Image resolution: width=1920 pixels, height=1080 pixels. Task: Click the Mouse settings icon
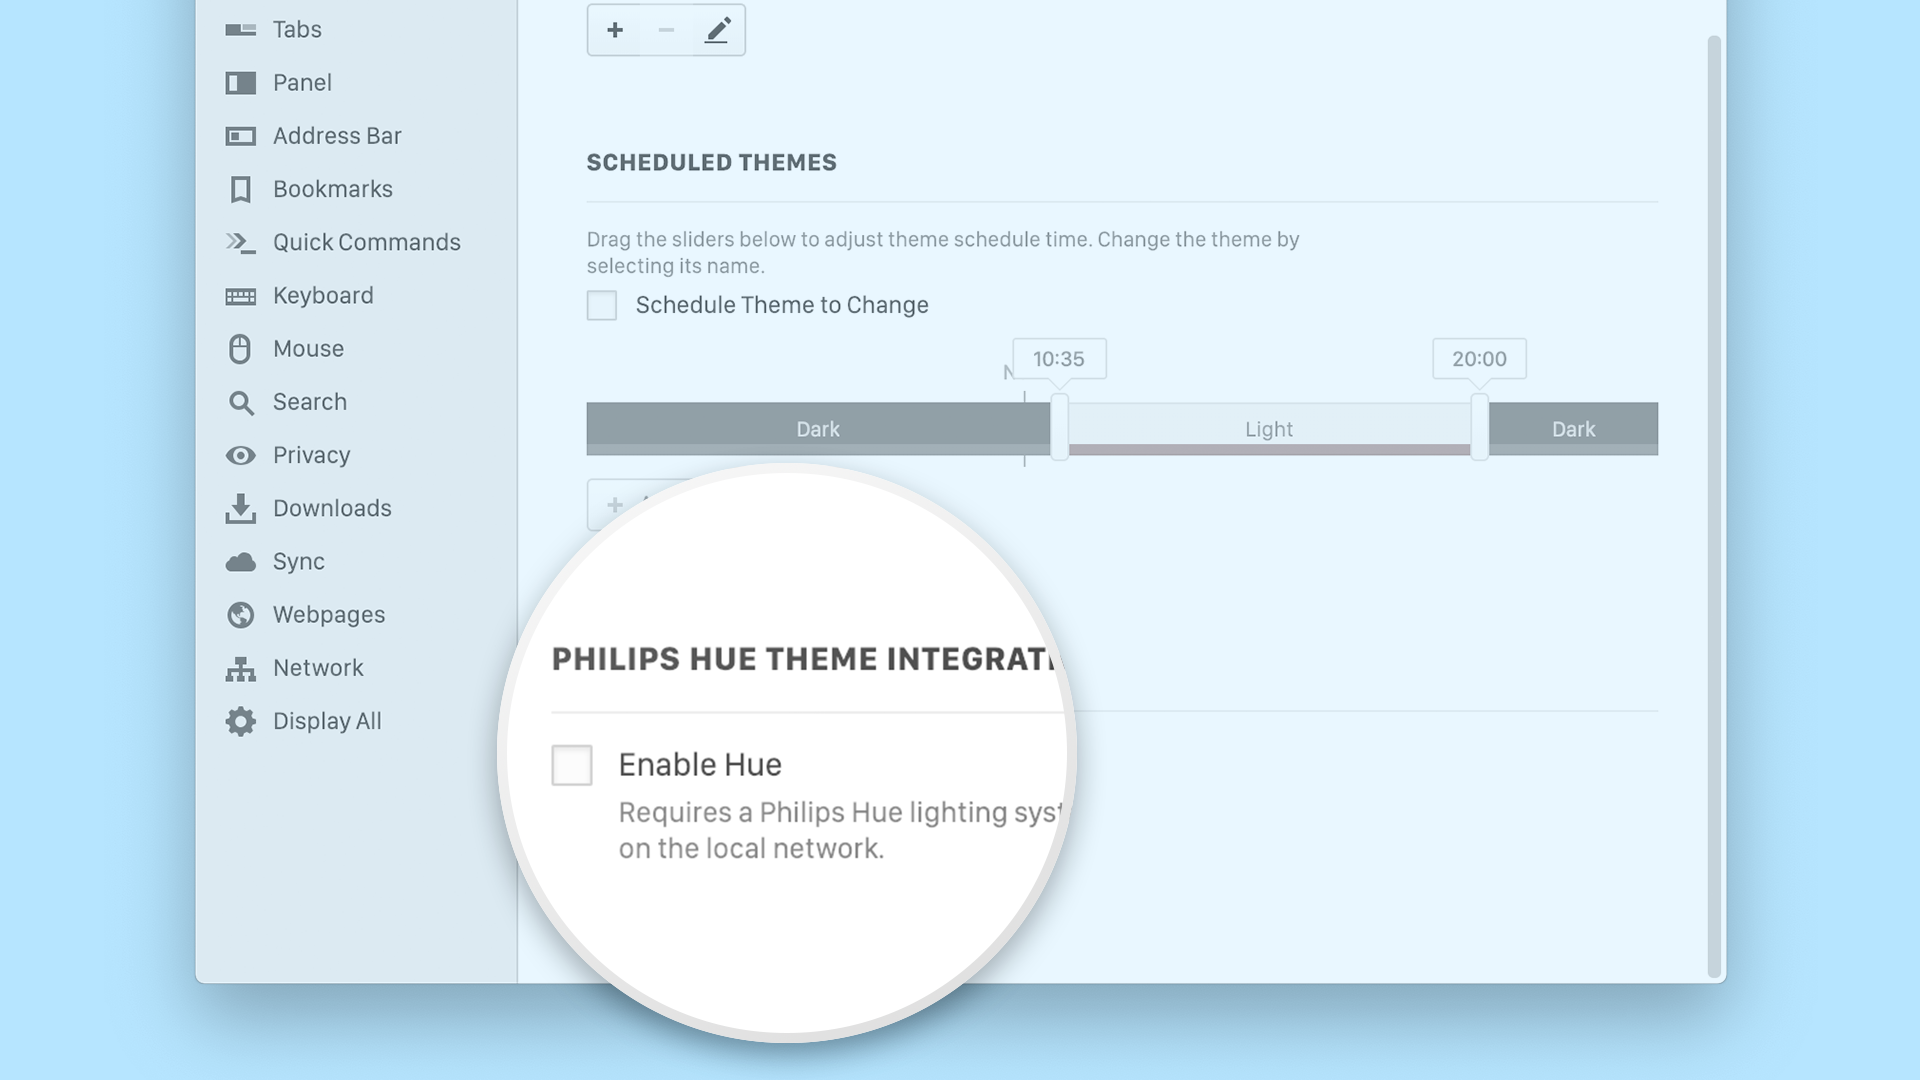pos(240,349)
